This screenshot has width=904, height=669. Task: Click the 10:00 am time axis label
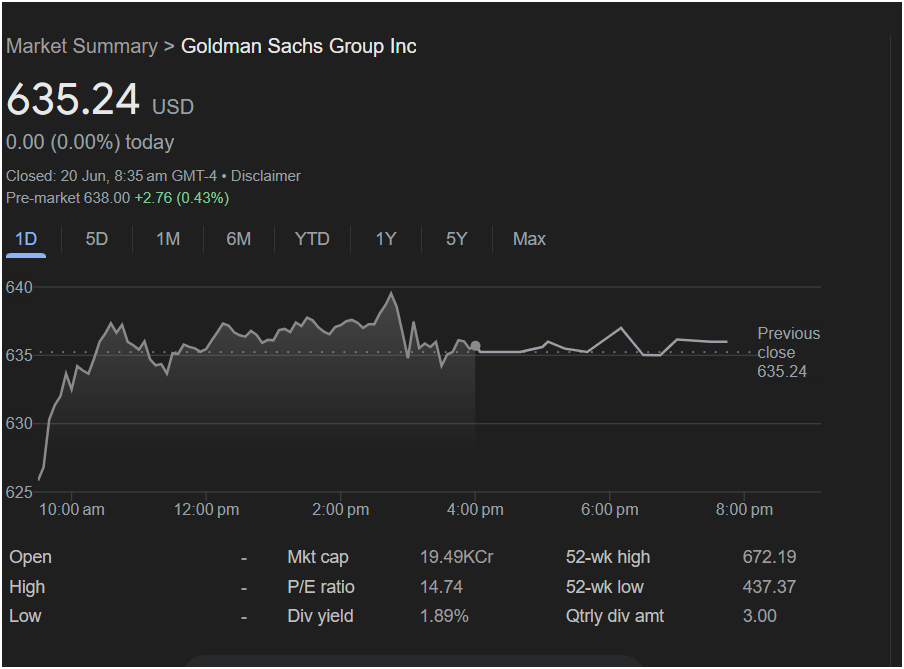71,510
